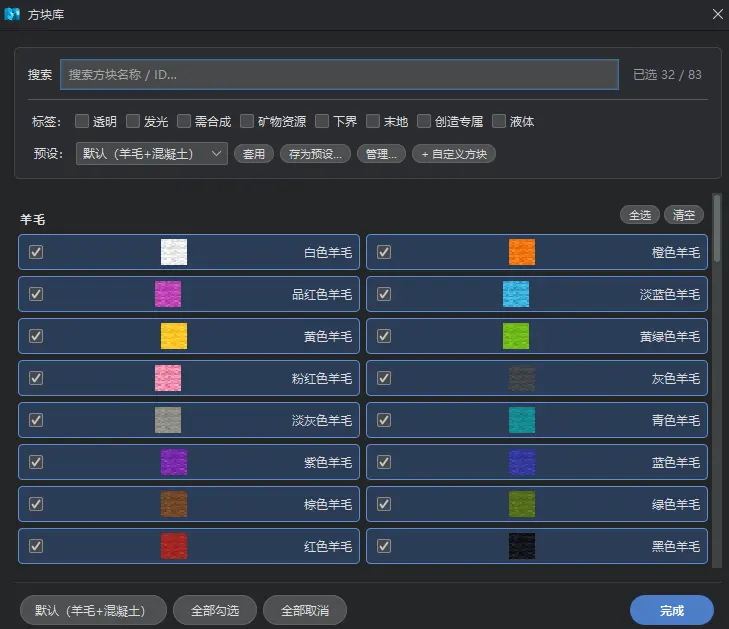Image resolution: width=729 pixels, height=629 pixels.
Task: Uncheck the 白色羊毛 checkbox
Action: 36,252
